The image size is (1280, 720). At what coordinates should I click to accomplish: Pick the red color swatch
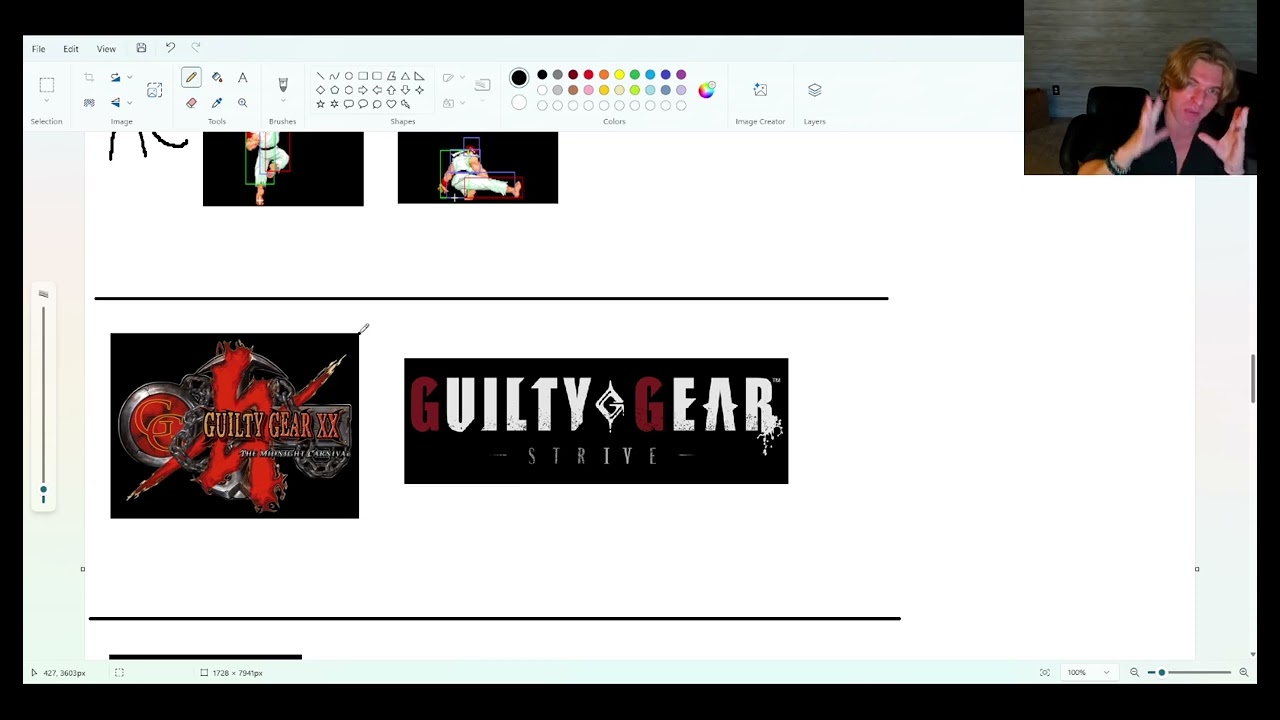(x=588, y=75)
